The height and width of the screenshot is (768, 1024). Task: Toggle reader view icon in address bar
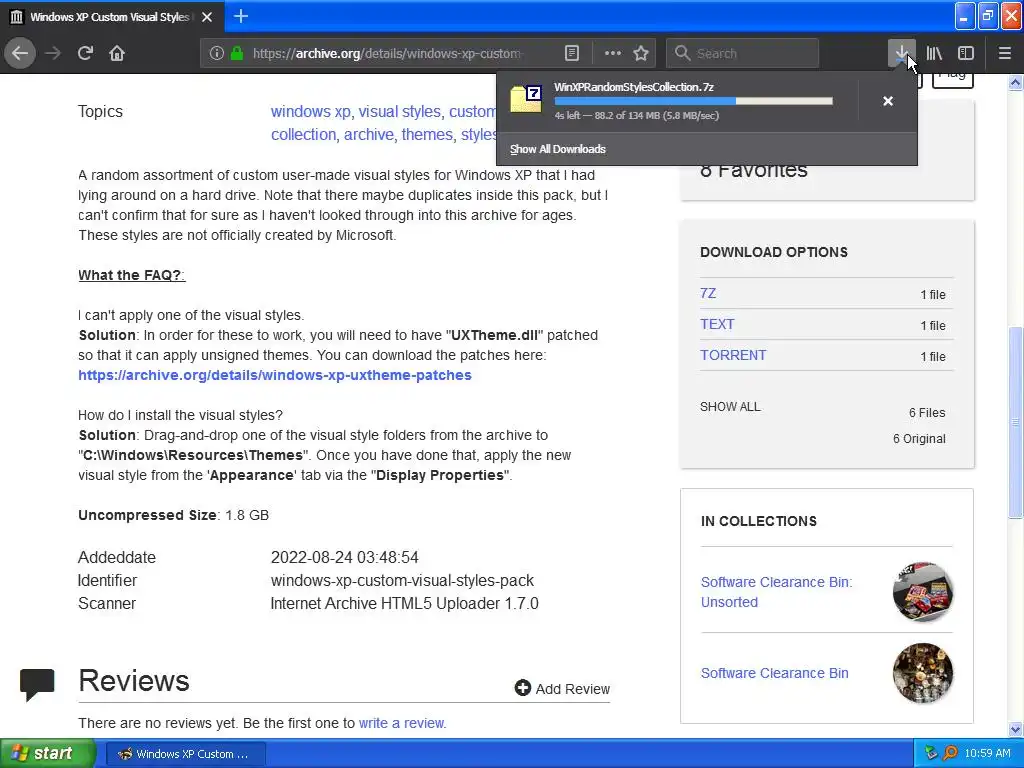click(571, 53)
